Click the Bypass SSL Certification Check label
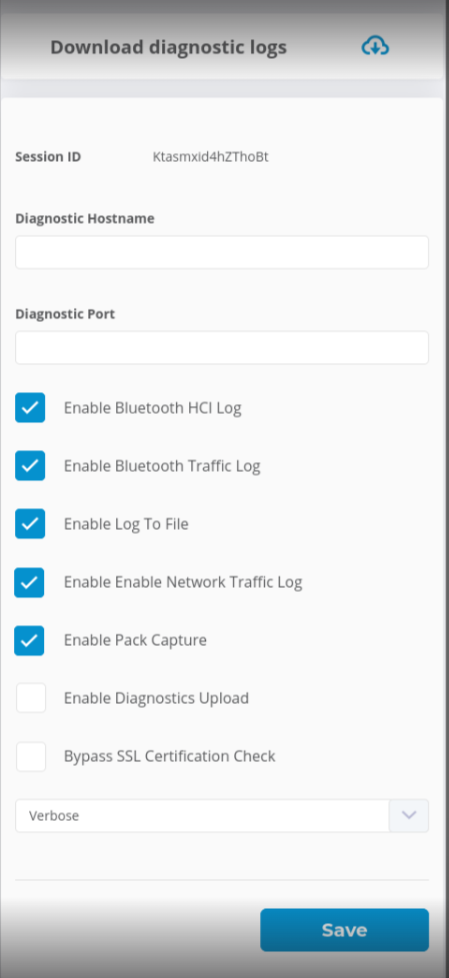Screen dimensions: 449x978 [170, 757]
